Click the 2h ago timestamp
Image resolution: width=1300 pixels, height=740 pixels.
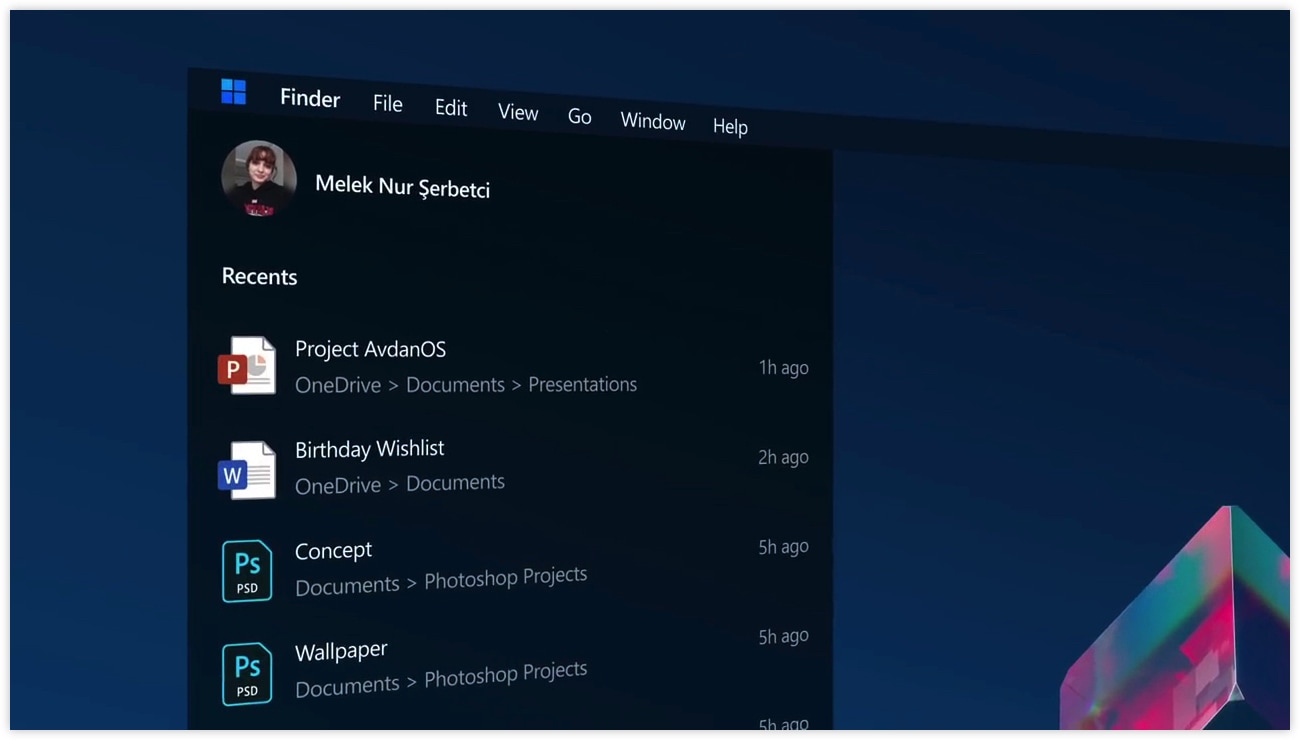pyautogui.click(x=784, y=457)
